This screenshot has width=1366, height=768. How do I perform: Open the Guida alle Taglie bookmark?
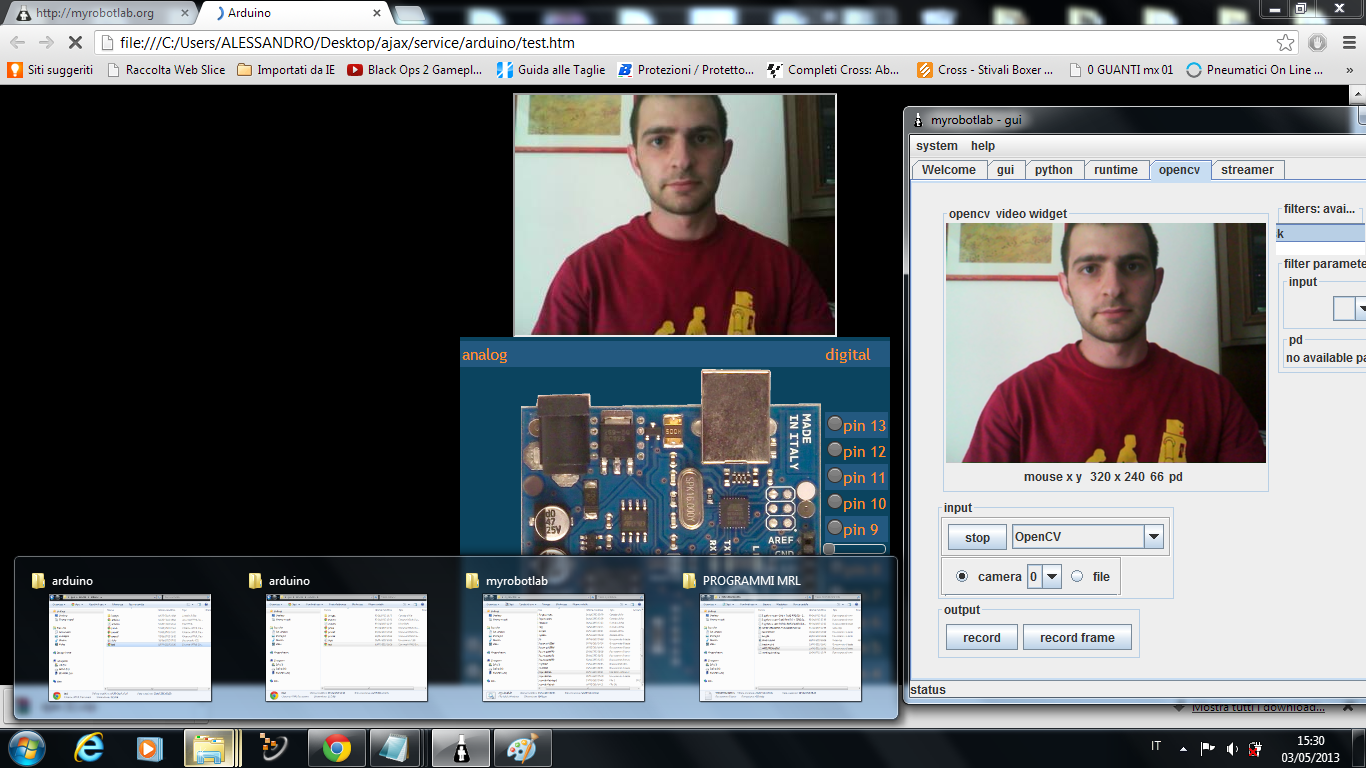point(551,70)
